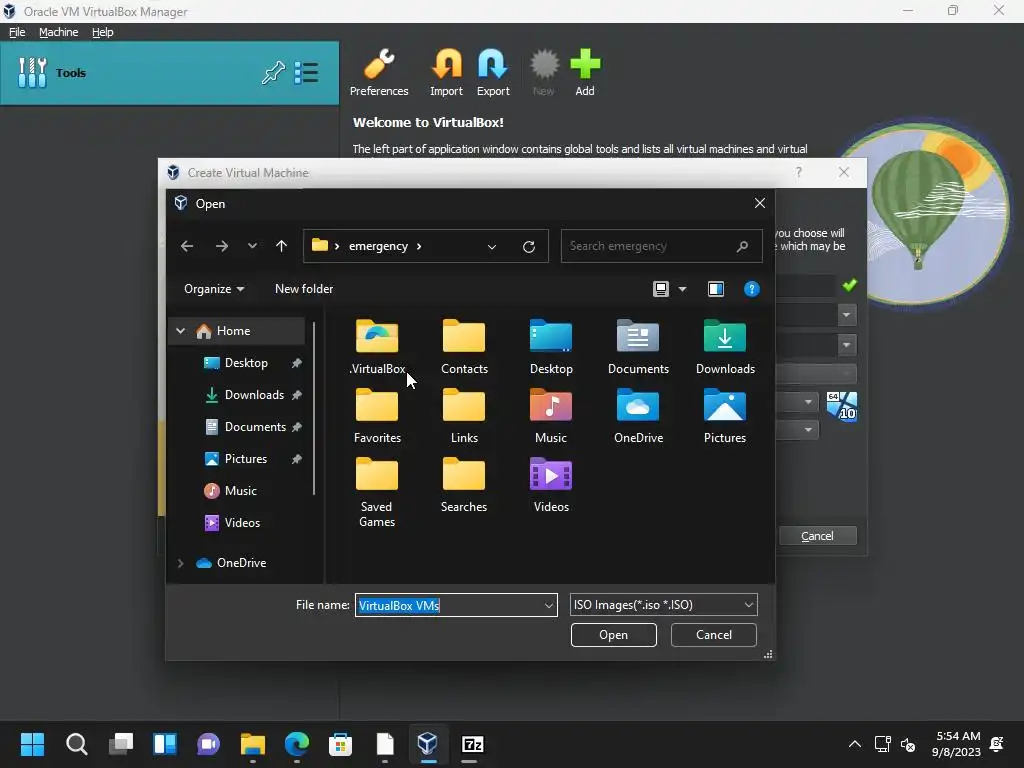1024x768 pixels.
Task: Click the navigation pane scrollbar
Action: pos(314,408)
